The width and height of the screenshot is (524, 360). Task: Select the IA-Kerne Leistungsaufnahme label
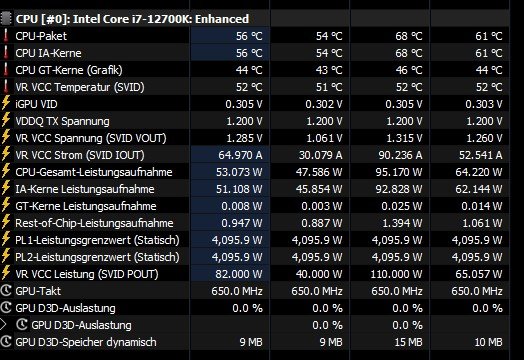point(85,189)
